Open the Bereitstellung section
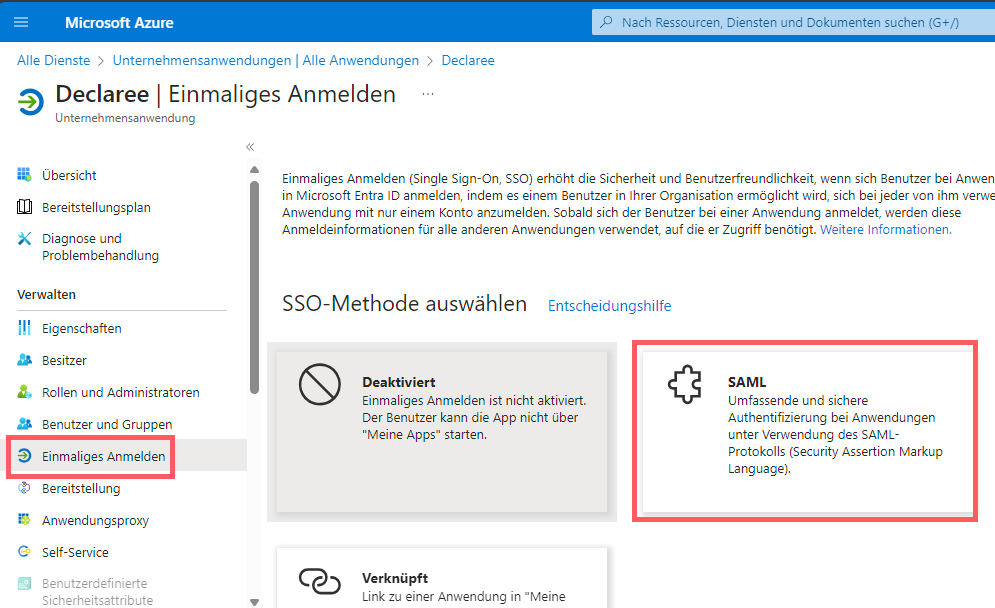The image size is (995, 608). pyautogui.click(x=73, y=488)
